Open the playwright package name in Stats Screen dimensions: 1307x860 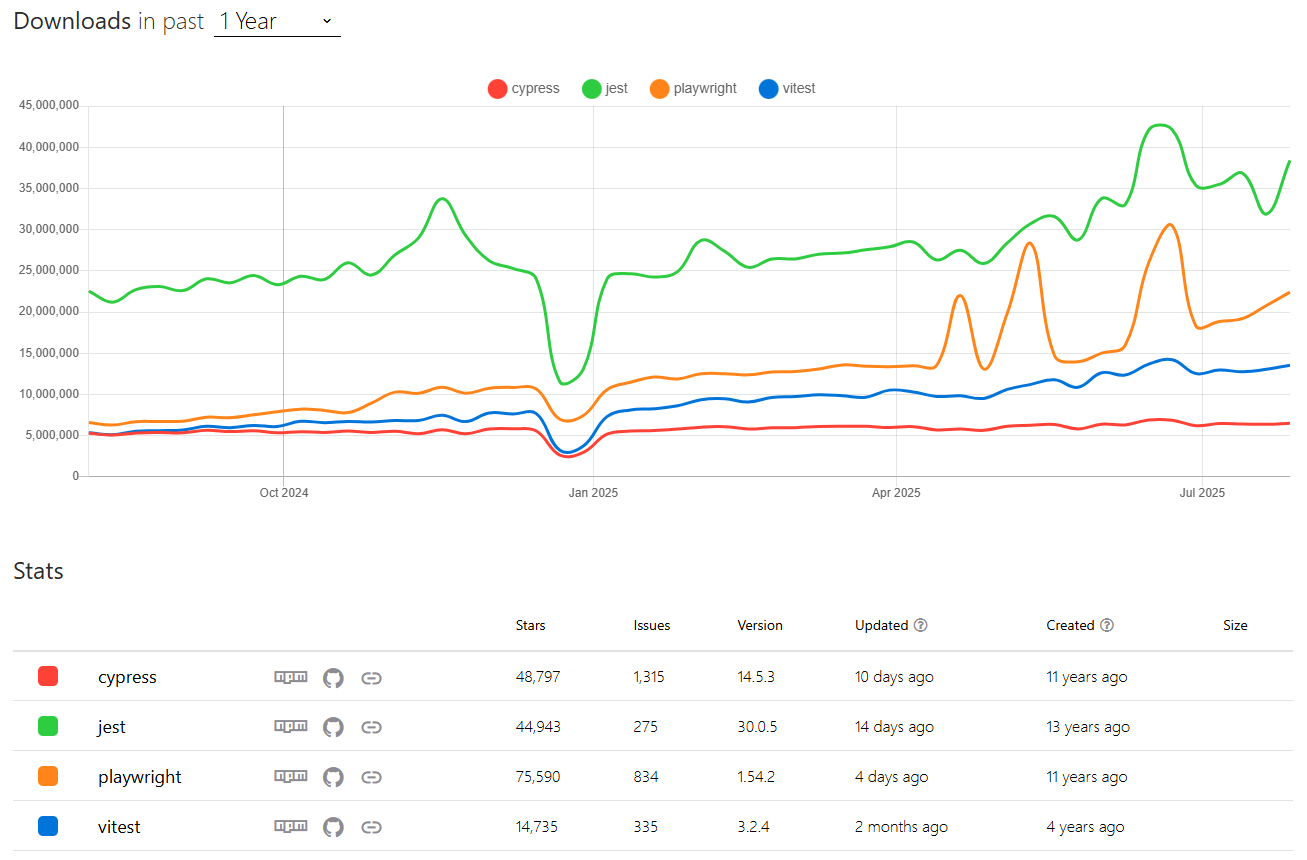(140, 777)
